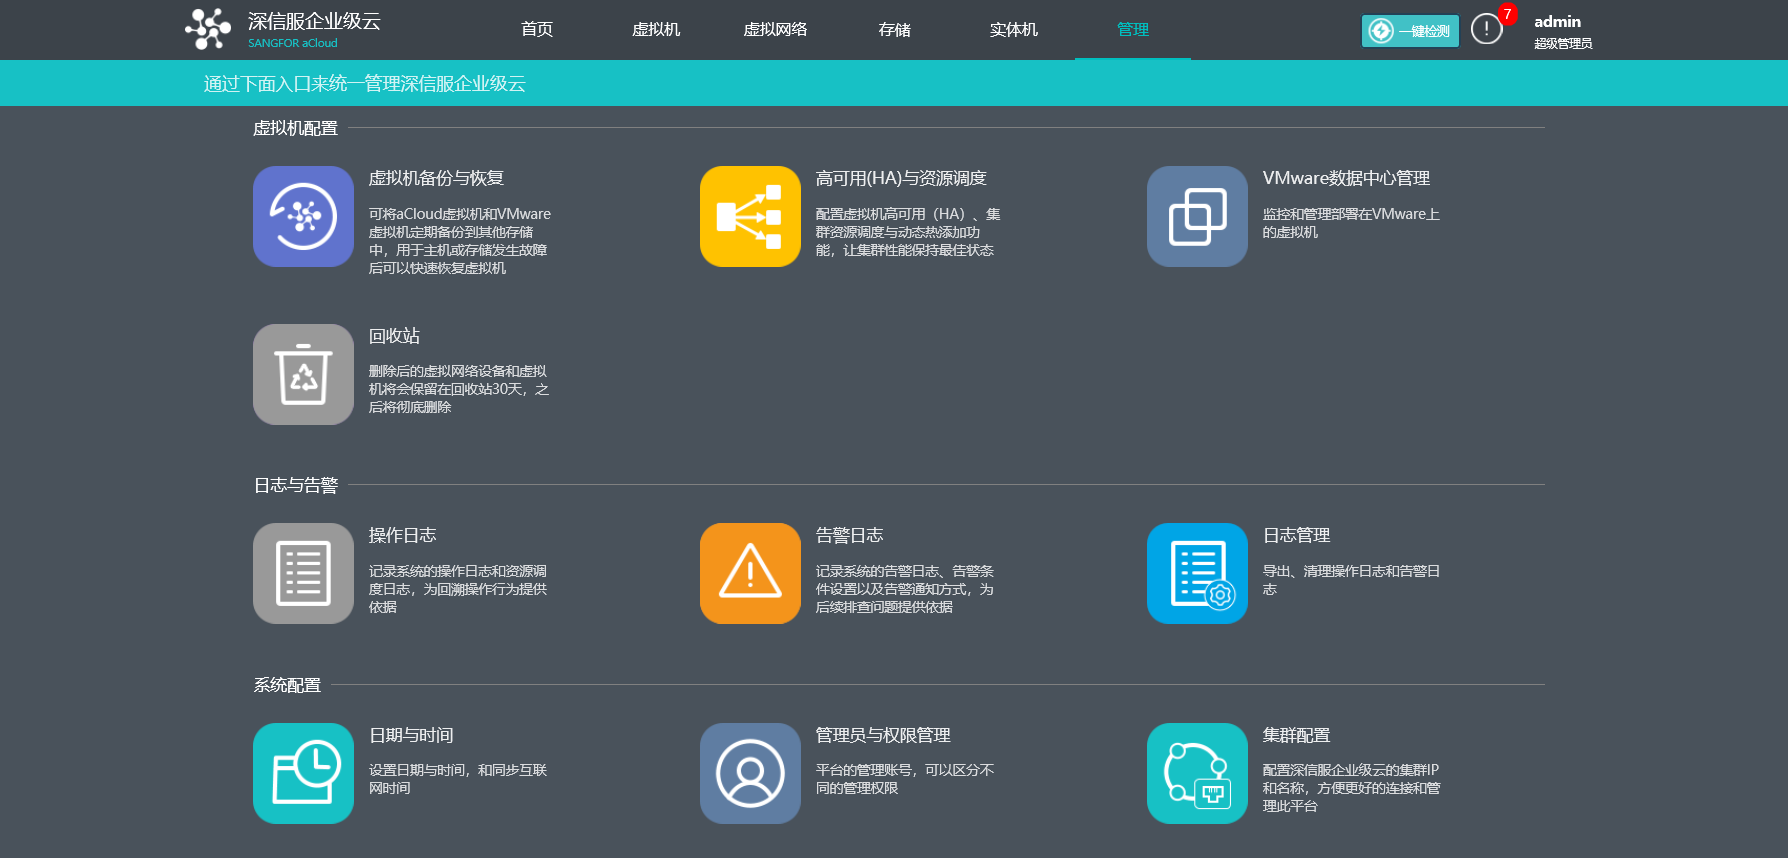This screenshot has height=858, width=1788.
Task: Click the 一键检测 one-click check button
Action: click(1410, 31)
